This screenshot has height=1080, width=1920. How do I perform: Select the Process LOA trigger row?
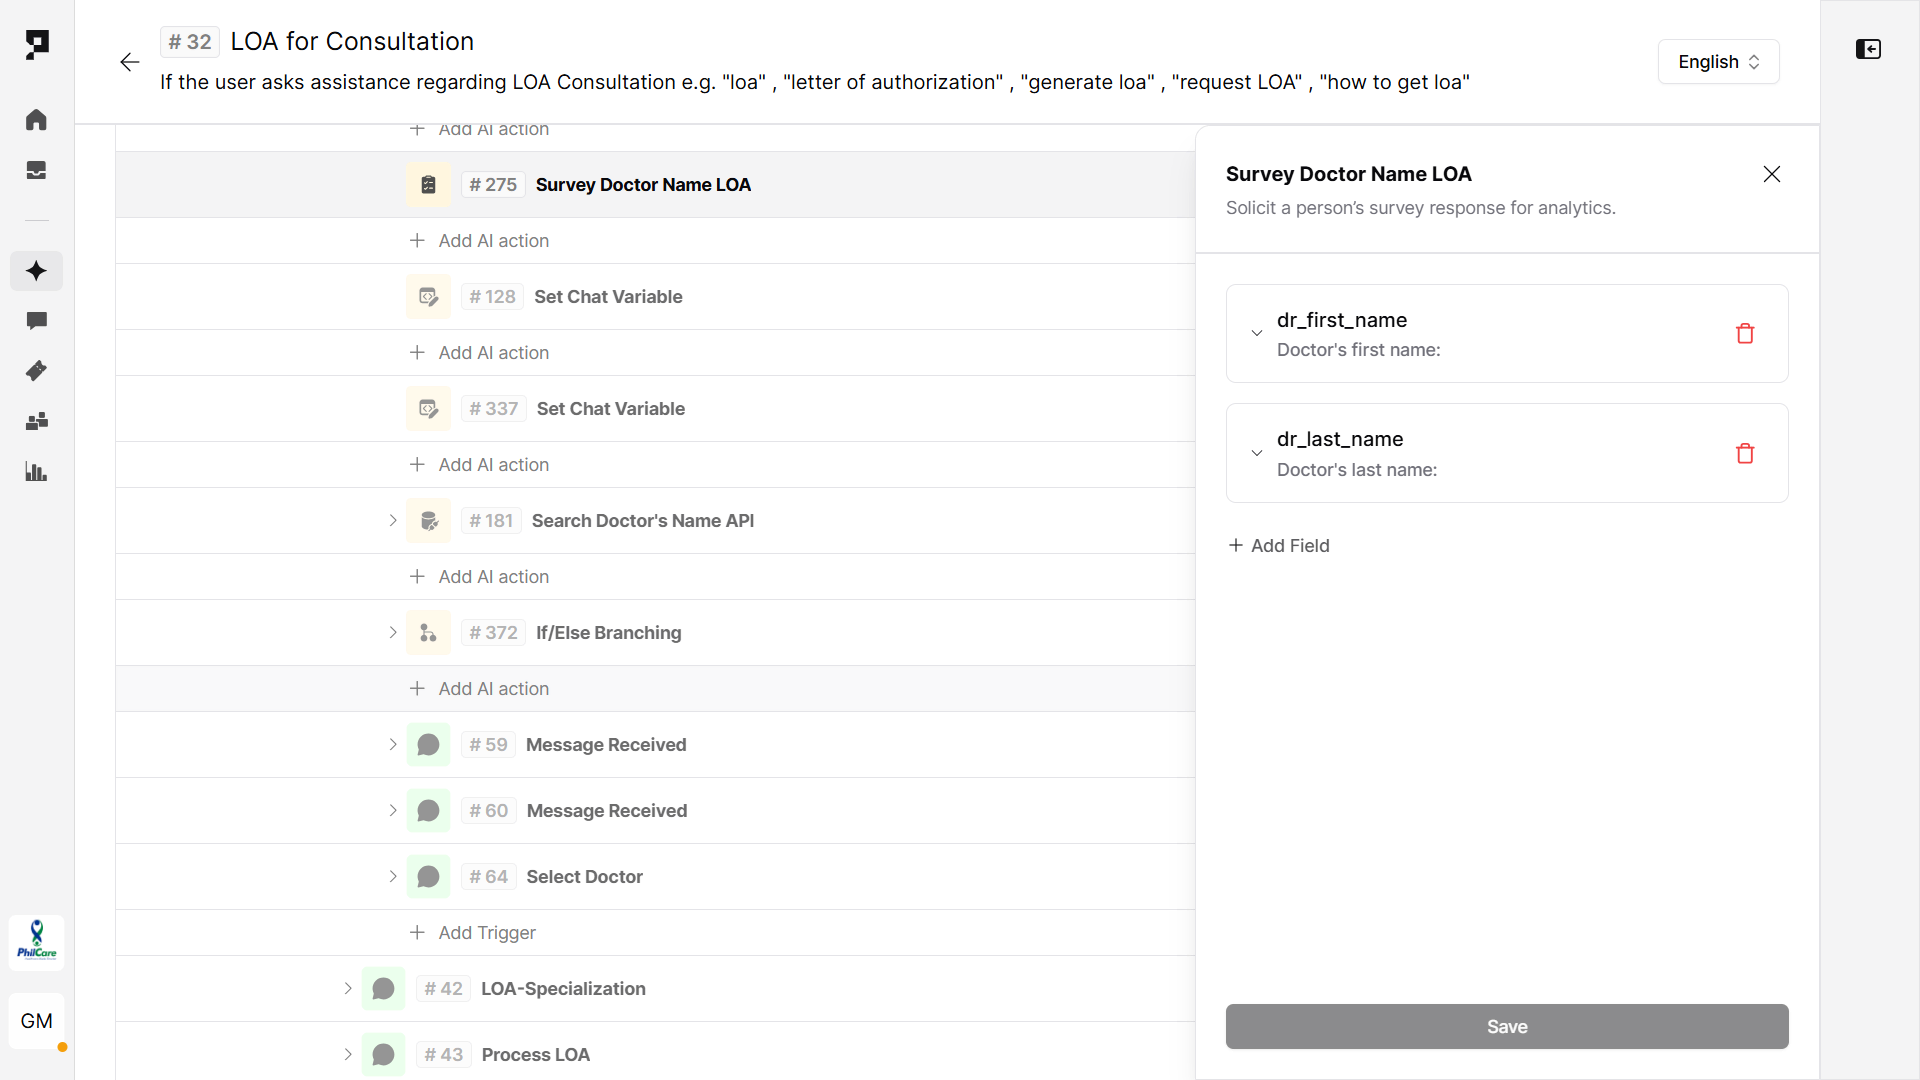point(535,1055)
